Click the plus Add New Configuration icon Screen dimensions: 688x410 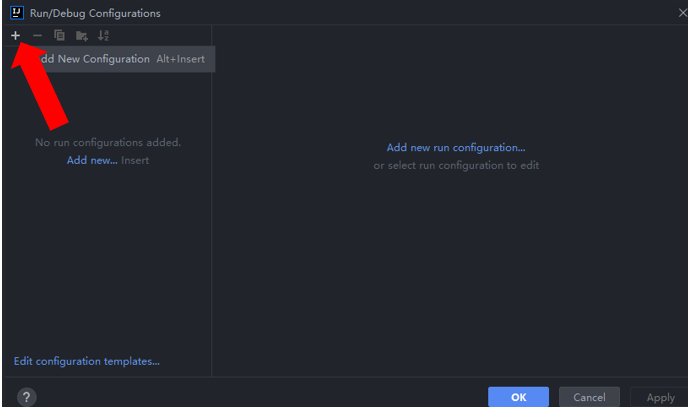[x=15, y=35]
